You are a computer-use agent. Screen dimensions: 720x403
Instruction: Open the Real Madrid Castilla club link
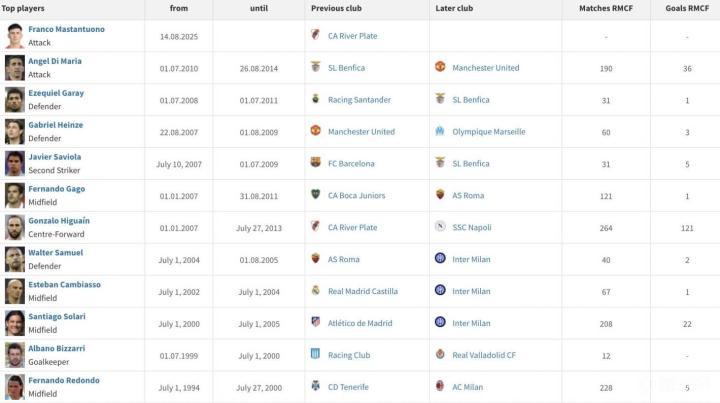pyautogui.click(x=363, y=292)
